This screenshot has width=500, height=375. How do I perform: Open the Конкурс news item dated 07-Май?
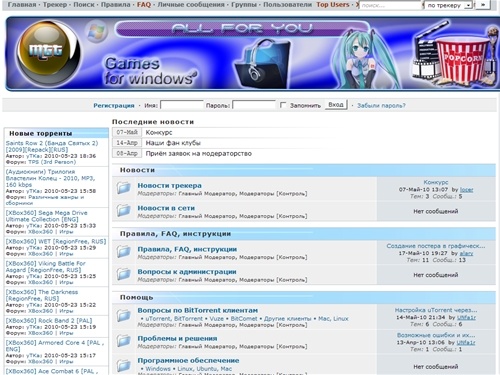(159, 132)
